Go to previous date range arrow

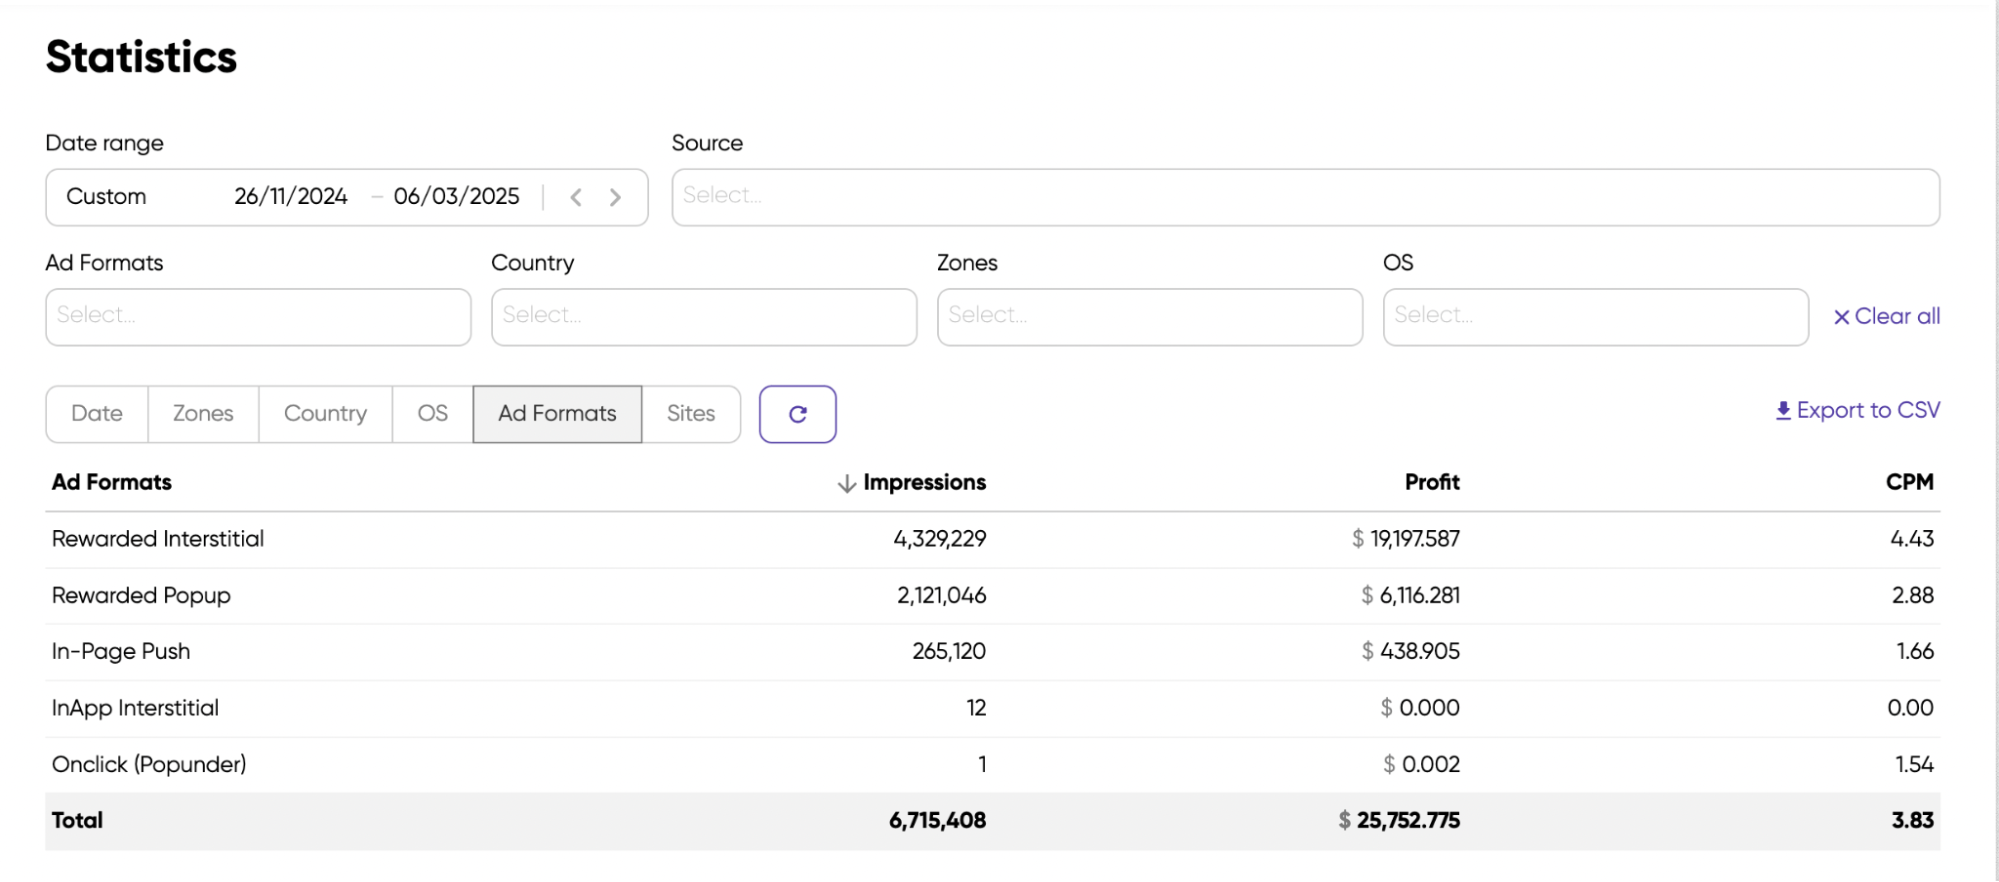coord(576,197)
